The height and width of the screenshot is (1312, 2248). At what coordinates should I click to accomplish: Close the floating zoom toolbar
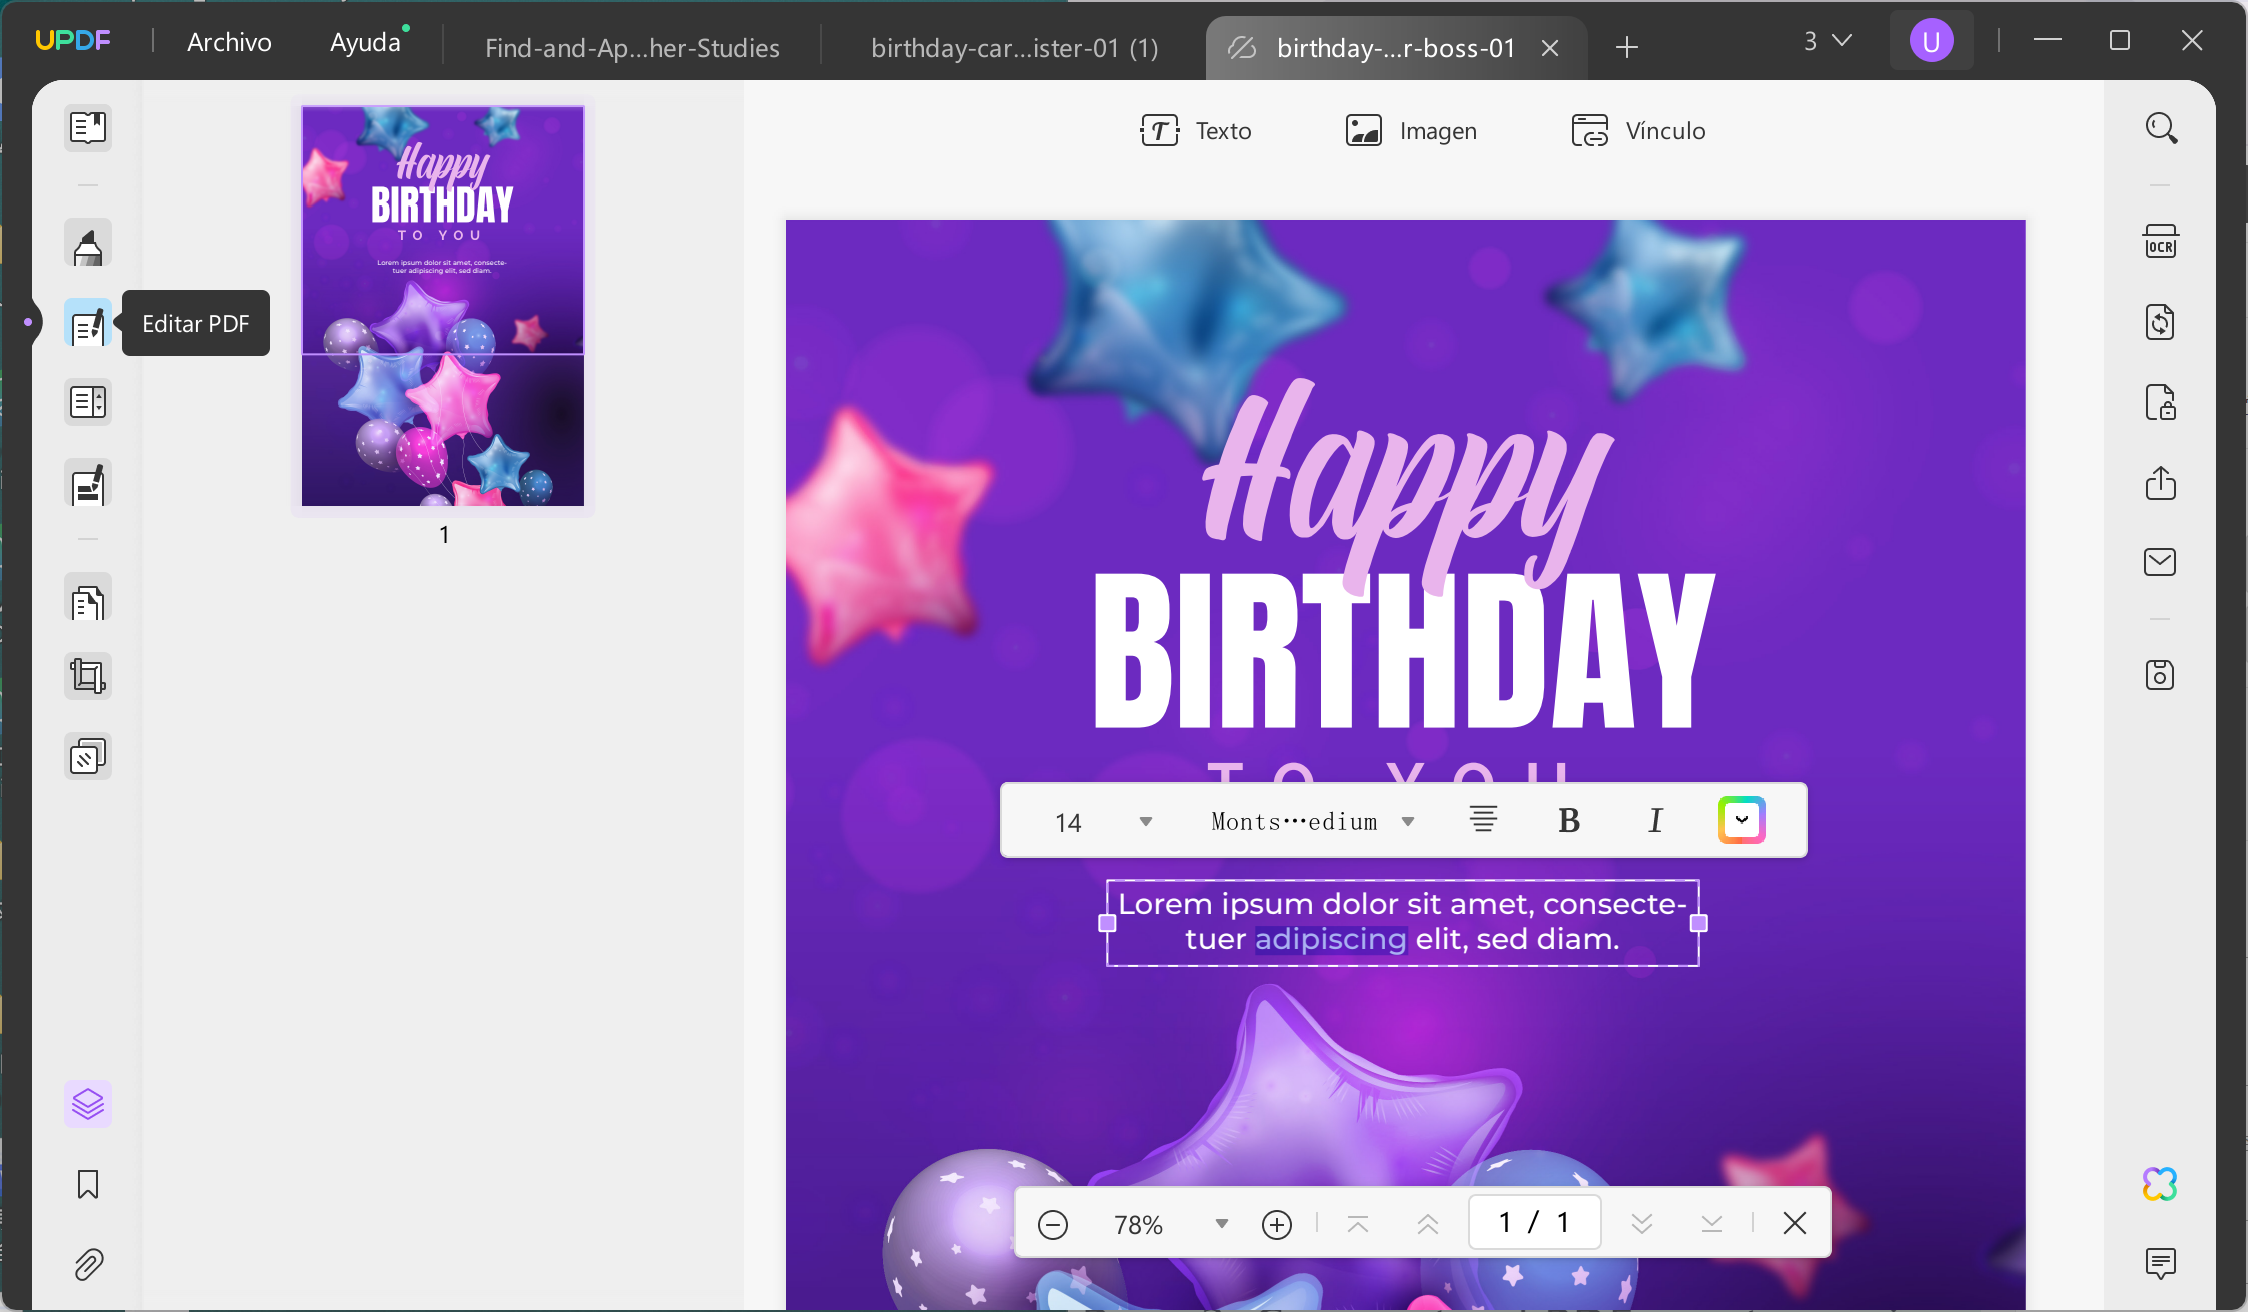tap(1795, 1223)
